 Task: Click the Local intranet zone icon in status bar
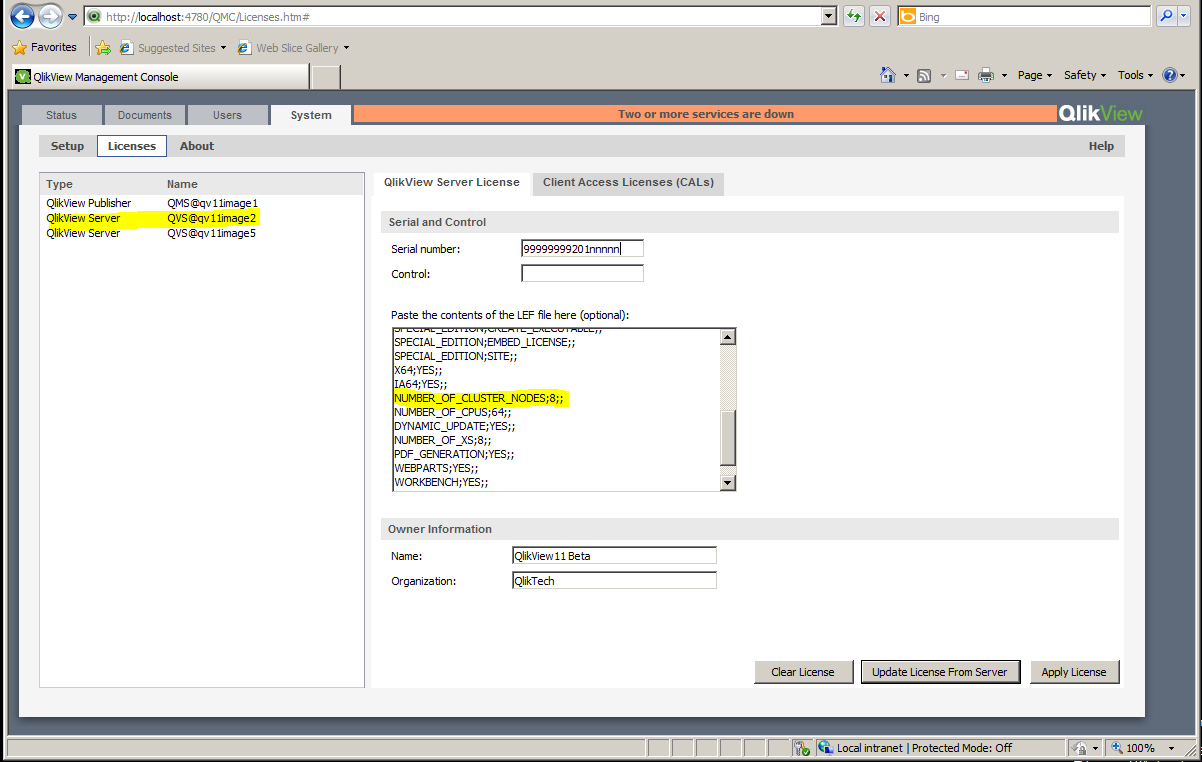(825, 748)
